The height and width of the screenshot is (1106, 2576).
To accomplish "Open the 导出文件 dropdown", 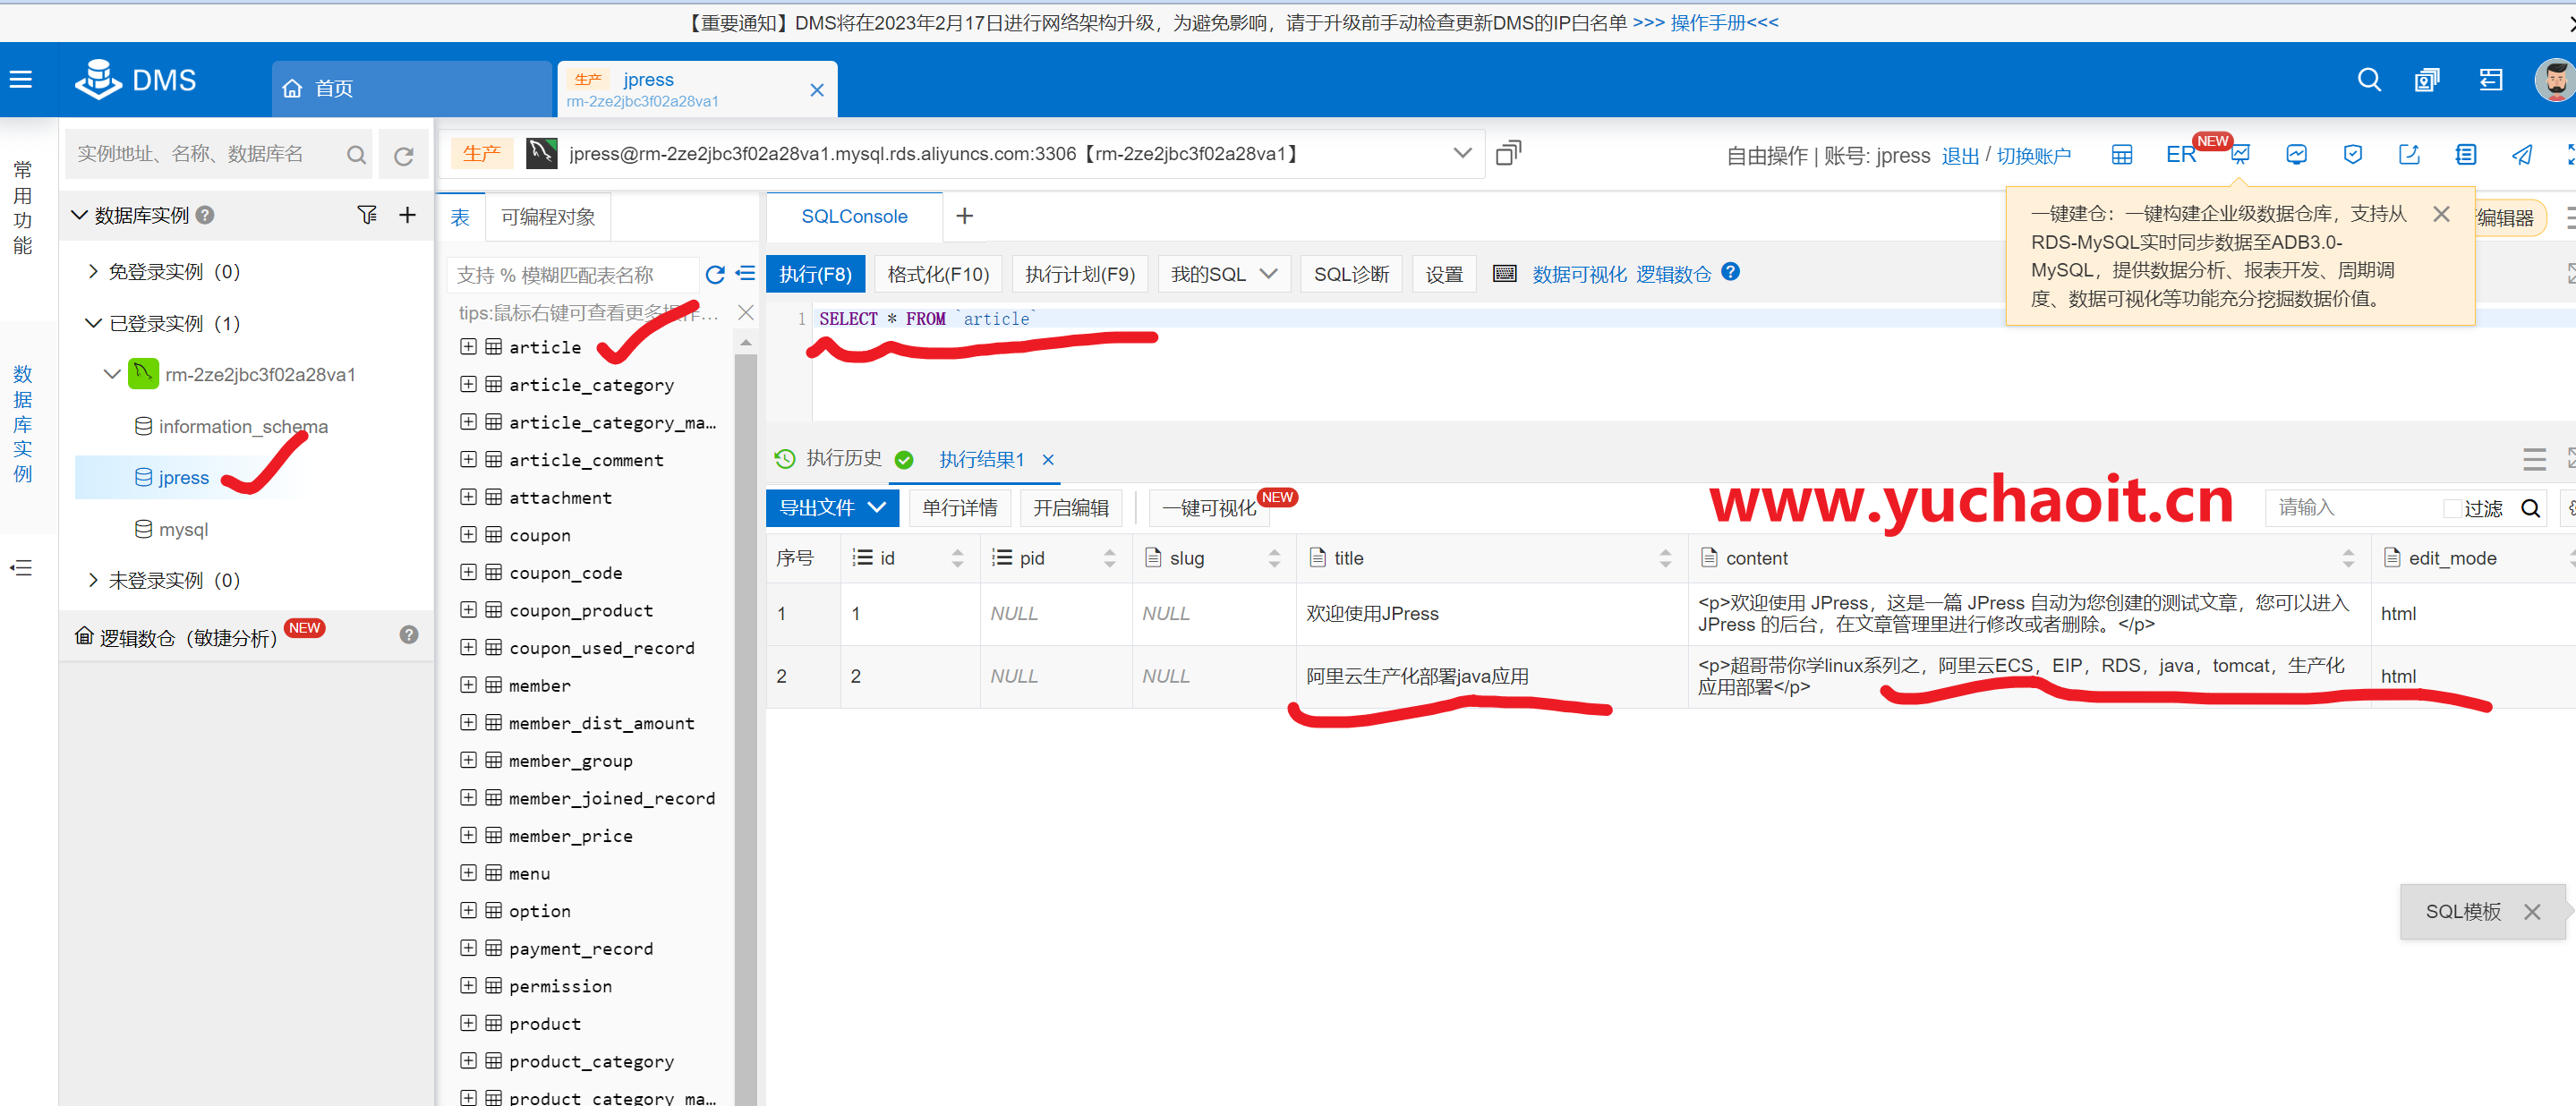I will (831, 508).
